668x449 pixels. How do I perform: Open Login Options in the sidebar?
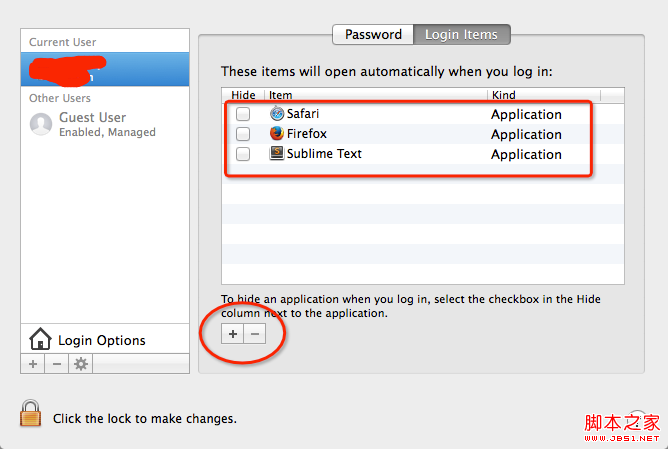point(101,340)
